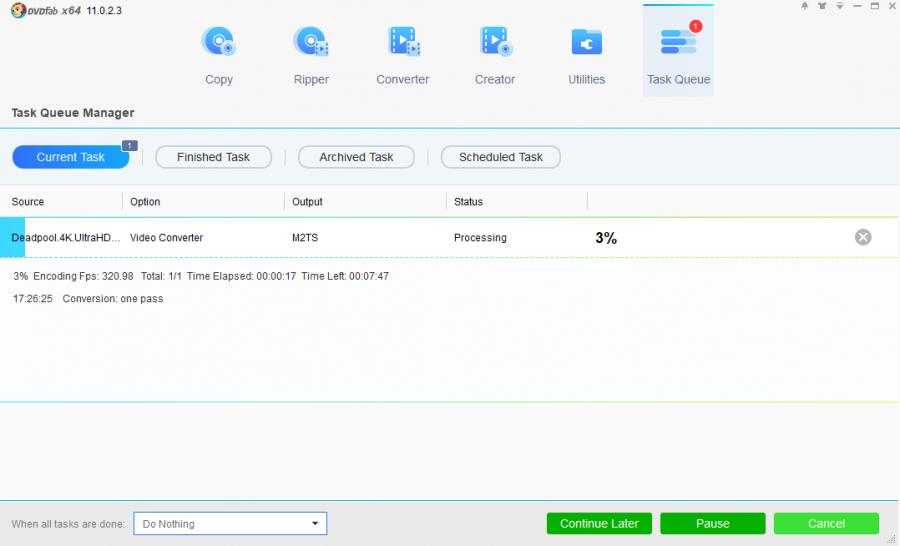Screen dimensions: 900x546
Task: Click the Continue Later button
Action: click(x=599, y=524)
